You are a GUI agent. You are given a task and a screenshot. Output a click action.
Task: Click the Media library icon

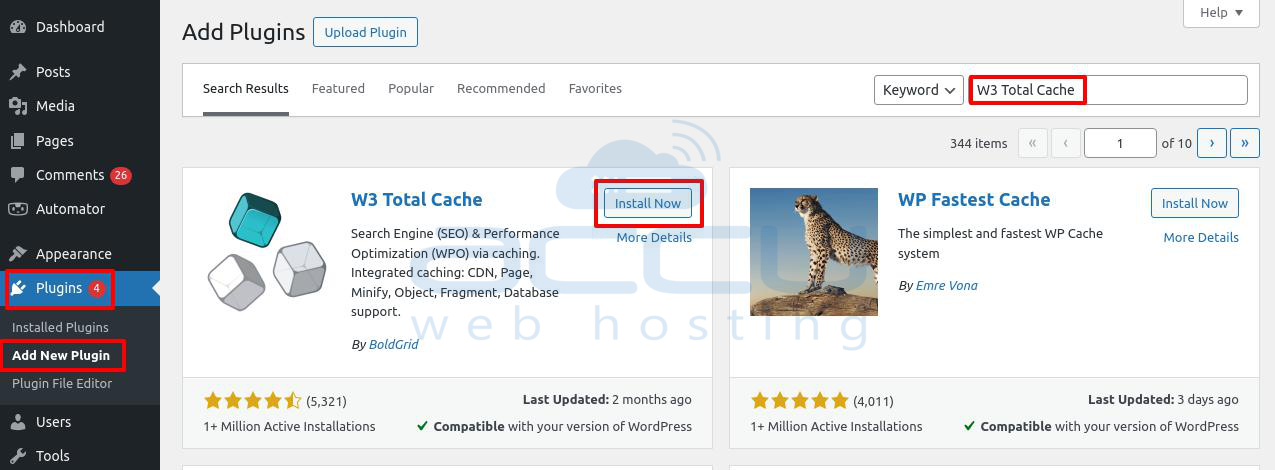(x=17, y=106)
